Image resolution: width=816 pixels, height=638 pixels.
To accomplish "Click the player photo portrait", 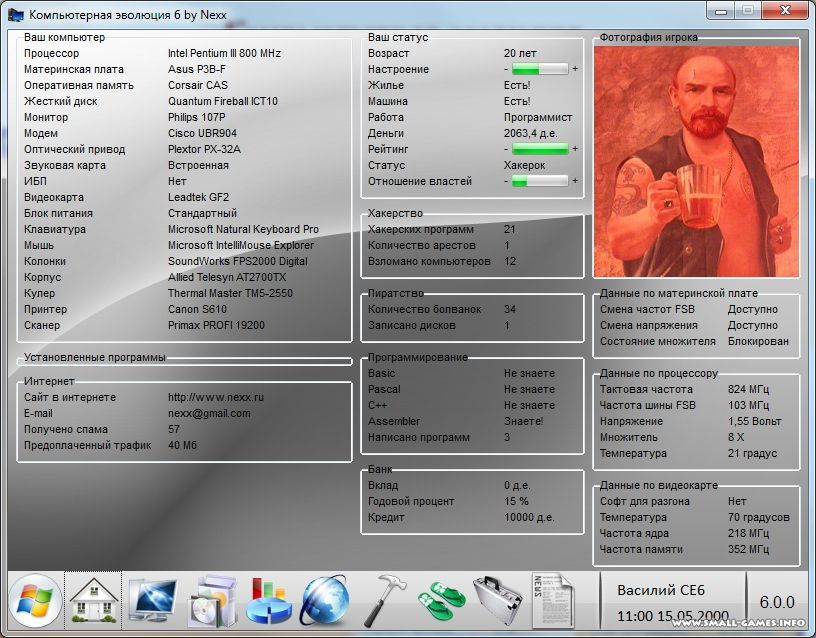I will (x=696, y=161).
